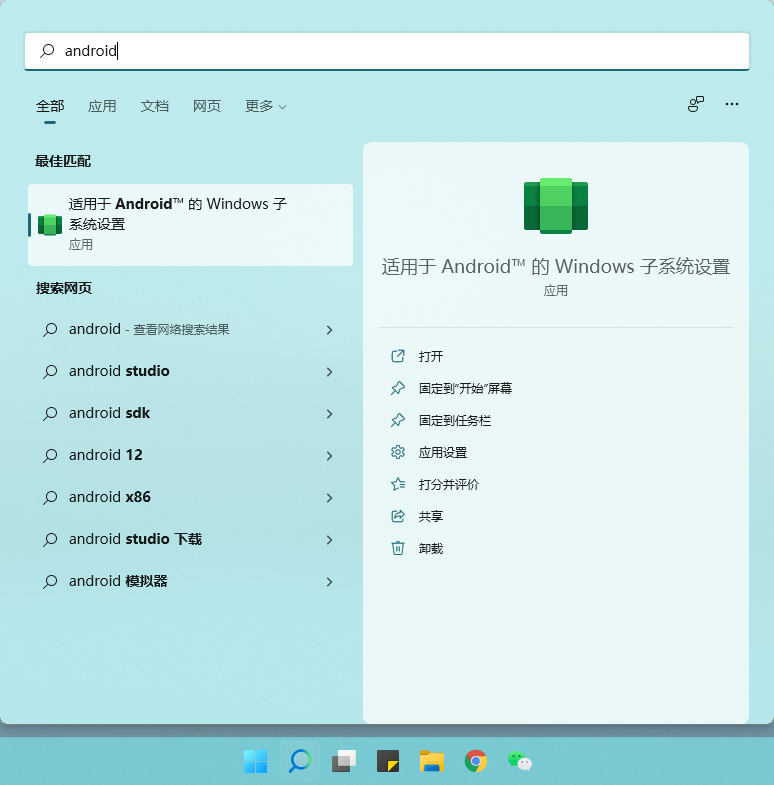Viewport: 774px width, 785px height.
Task: Switch to the 网页 filter tab
Action: (207, 106)
